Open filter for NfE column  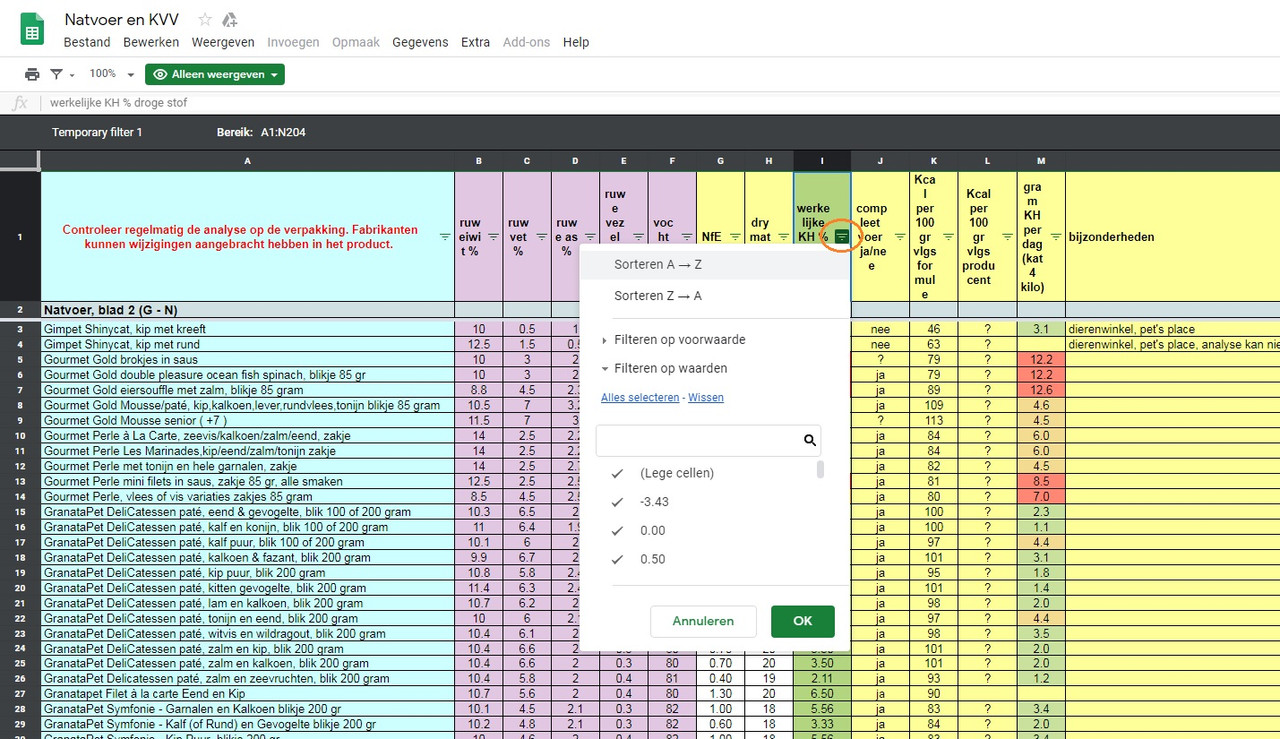tap(735, 237)
